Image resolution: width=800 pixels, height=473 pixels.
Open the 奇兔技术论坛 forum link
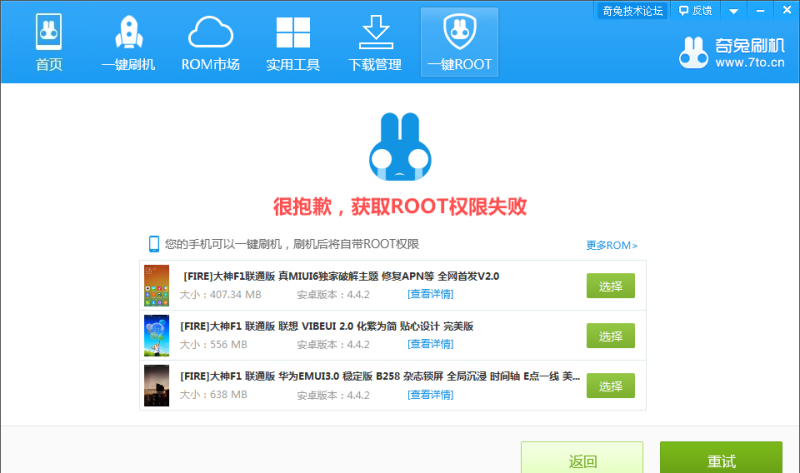[x=632, y=11]
